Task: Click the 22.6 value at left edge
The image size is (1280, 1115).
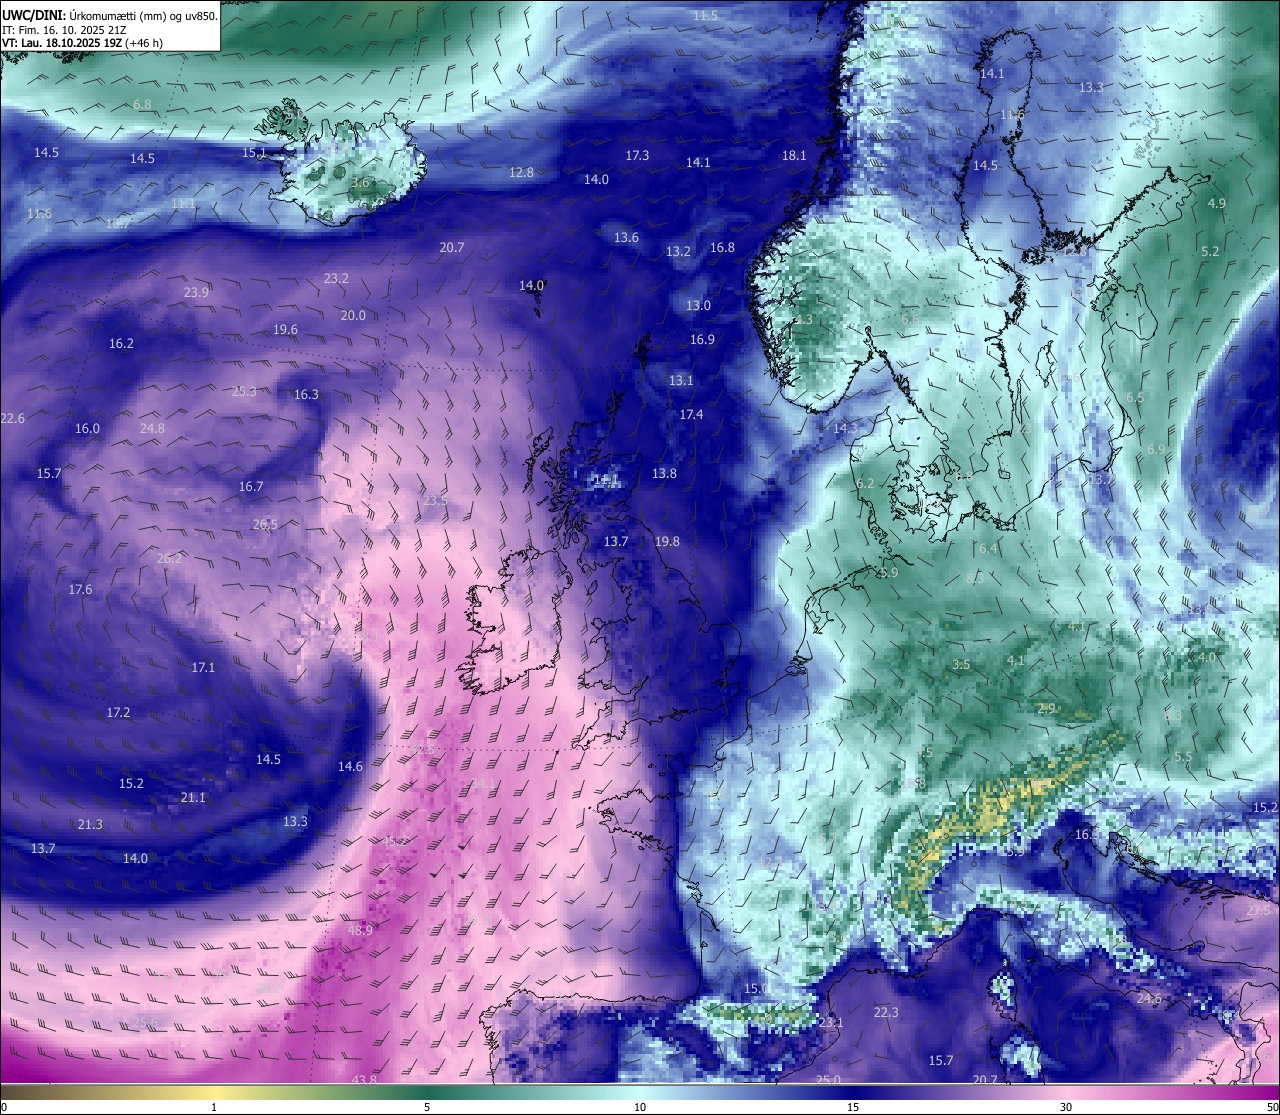Action: [13, 418]
